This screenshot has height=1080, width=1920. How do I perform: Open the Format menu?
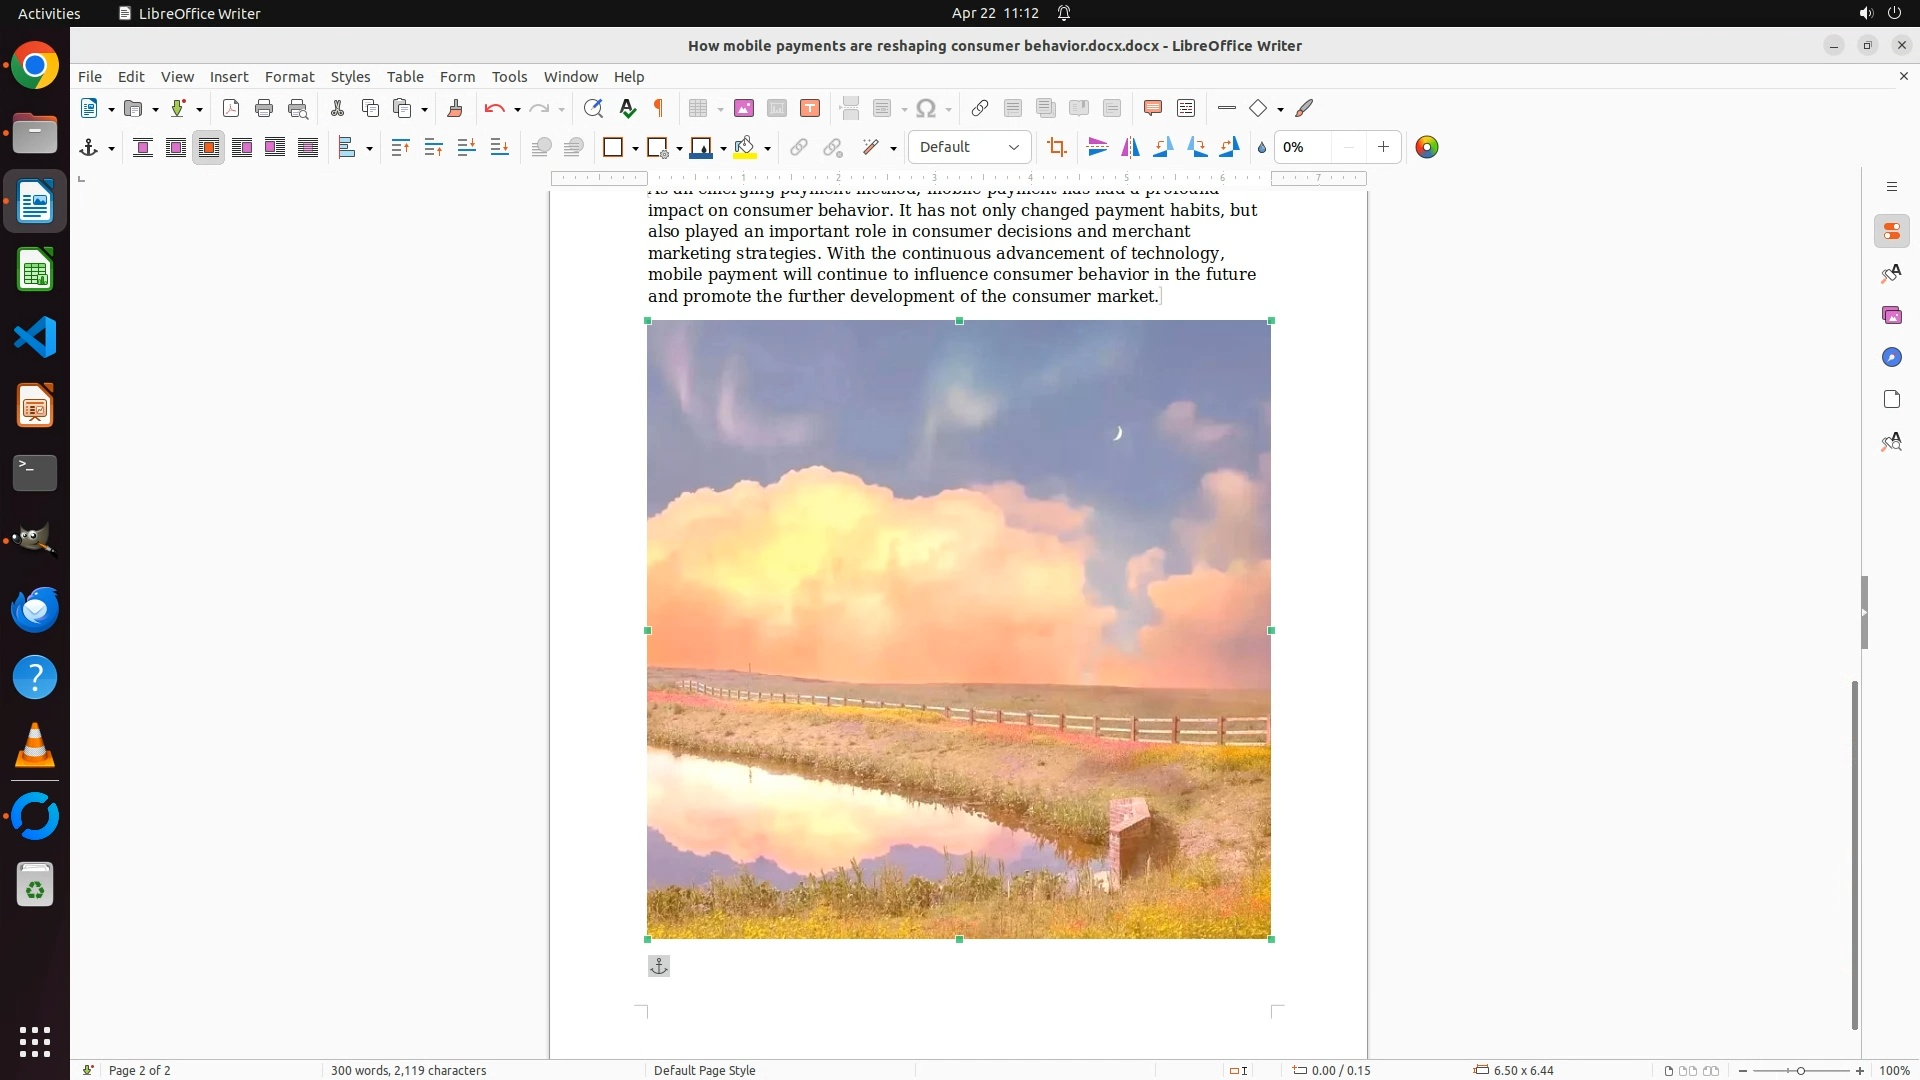pyautogui.click(x=289, y=77)
